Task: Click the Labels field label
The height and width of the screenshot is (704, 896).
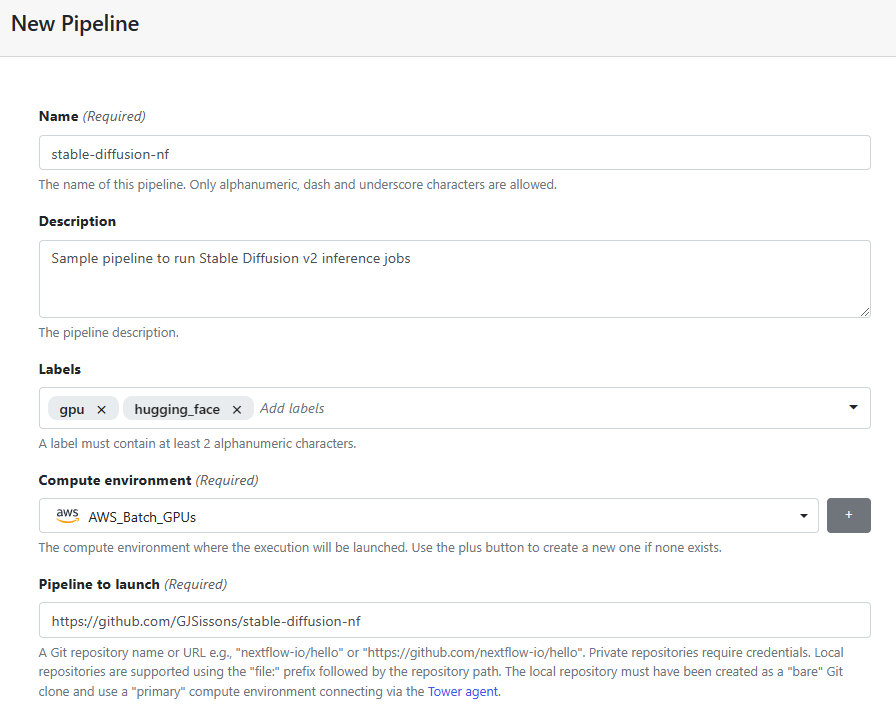Action: 59,370
